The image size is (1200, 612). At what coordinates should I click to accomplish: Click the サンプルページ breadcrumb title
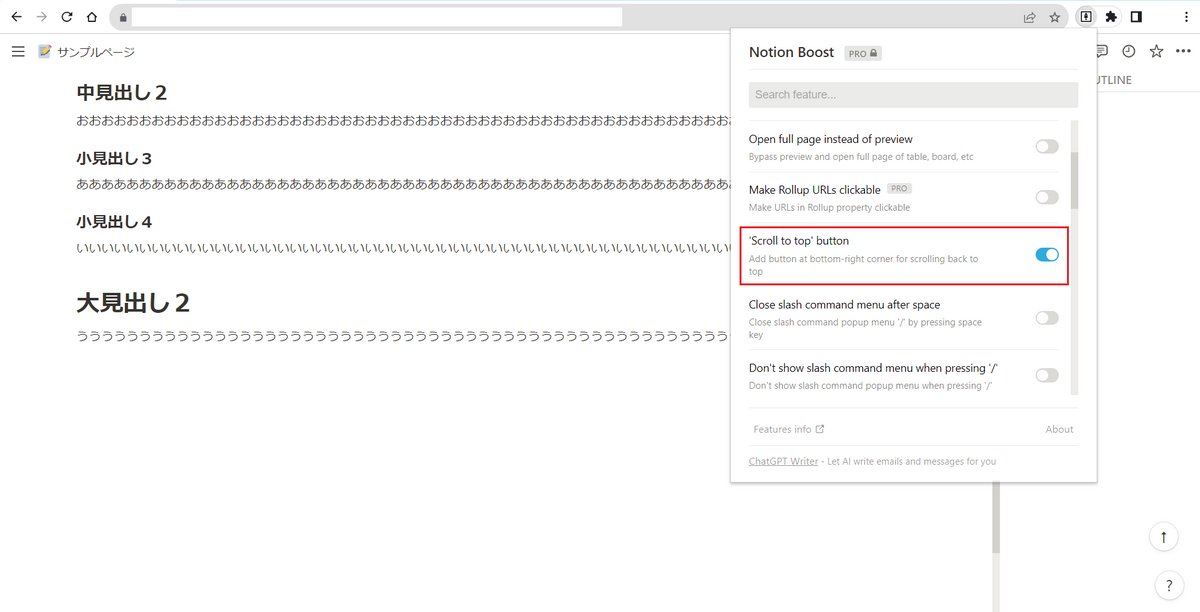96,52
